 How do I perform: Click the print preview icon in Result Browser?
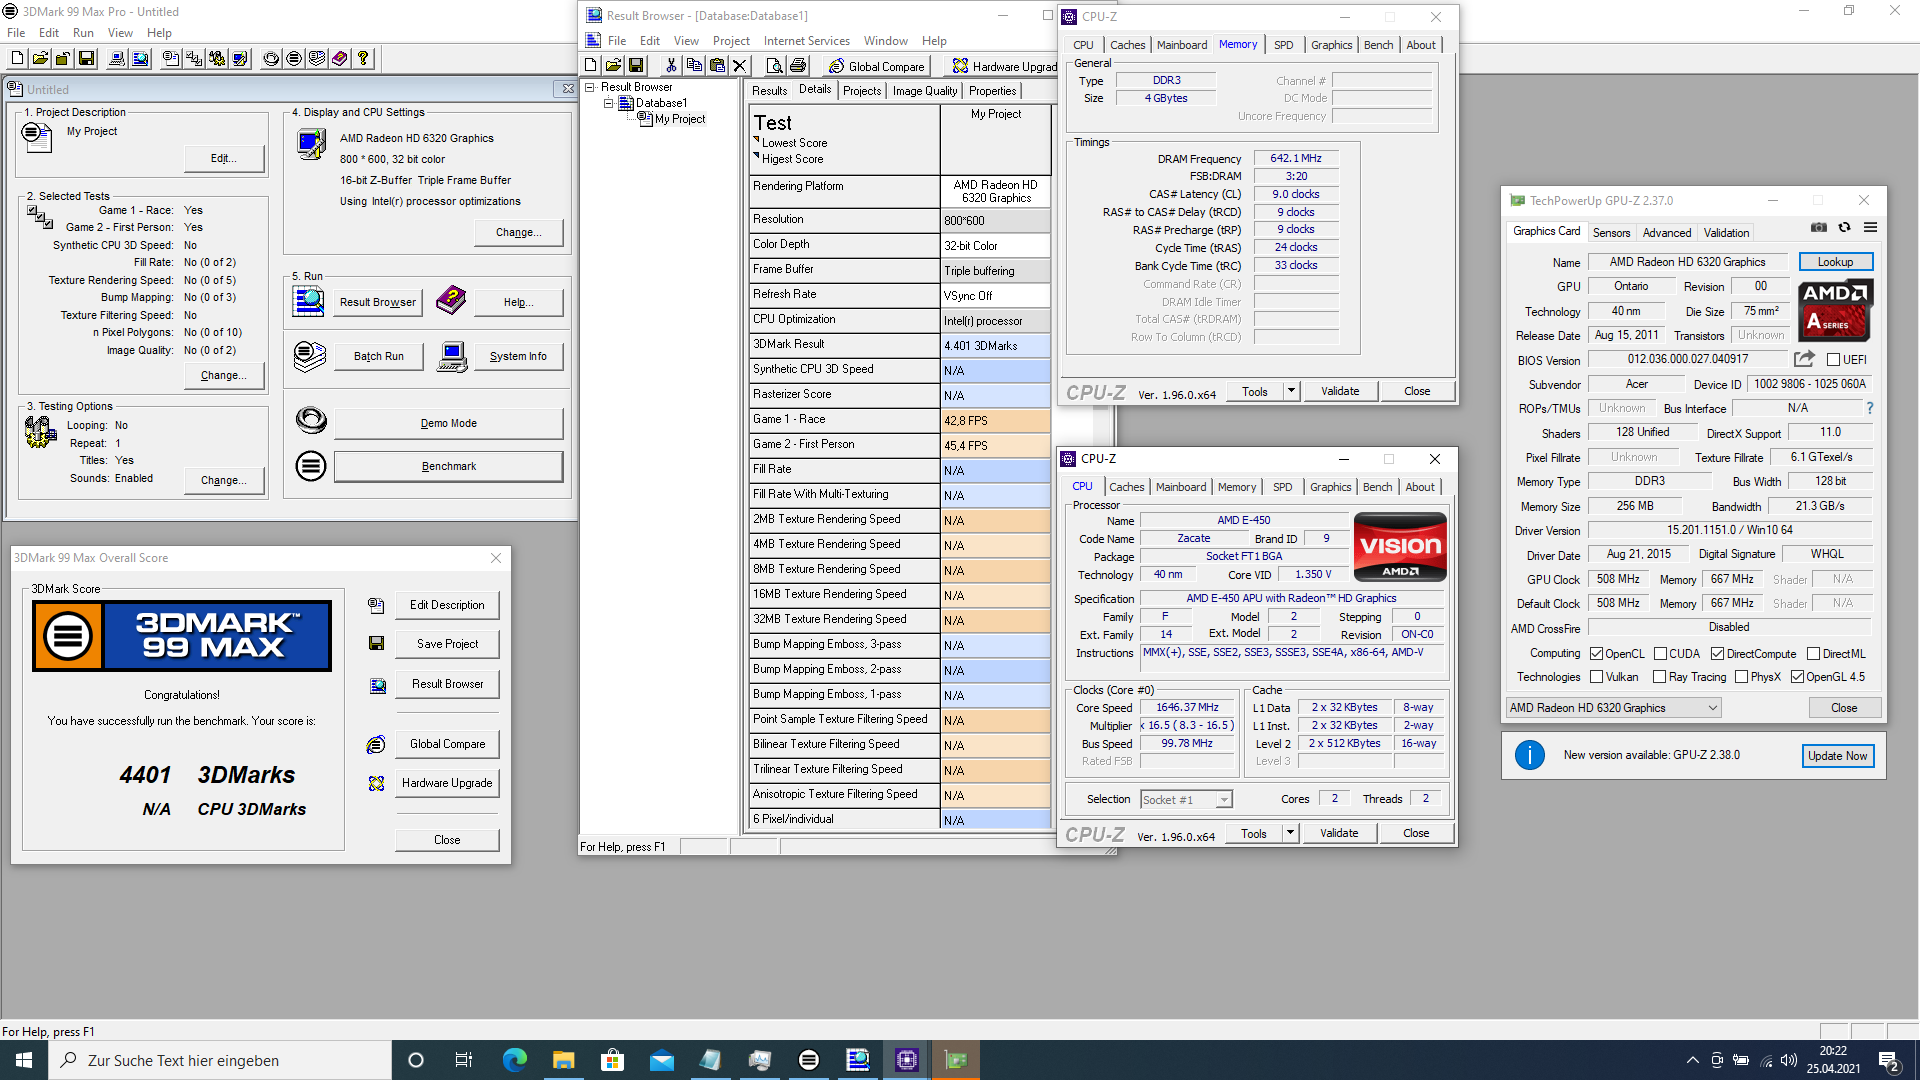(775, 66)
